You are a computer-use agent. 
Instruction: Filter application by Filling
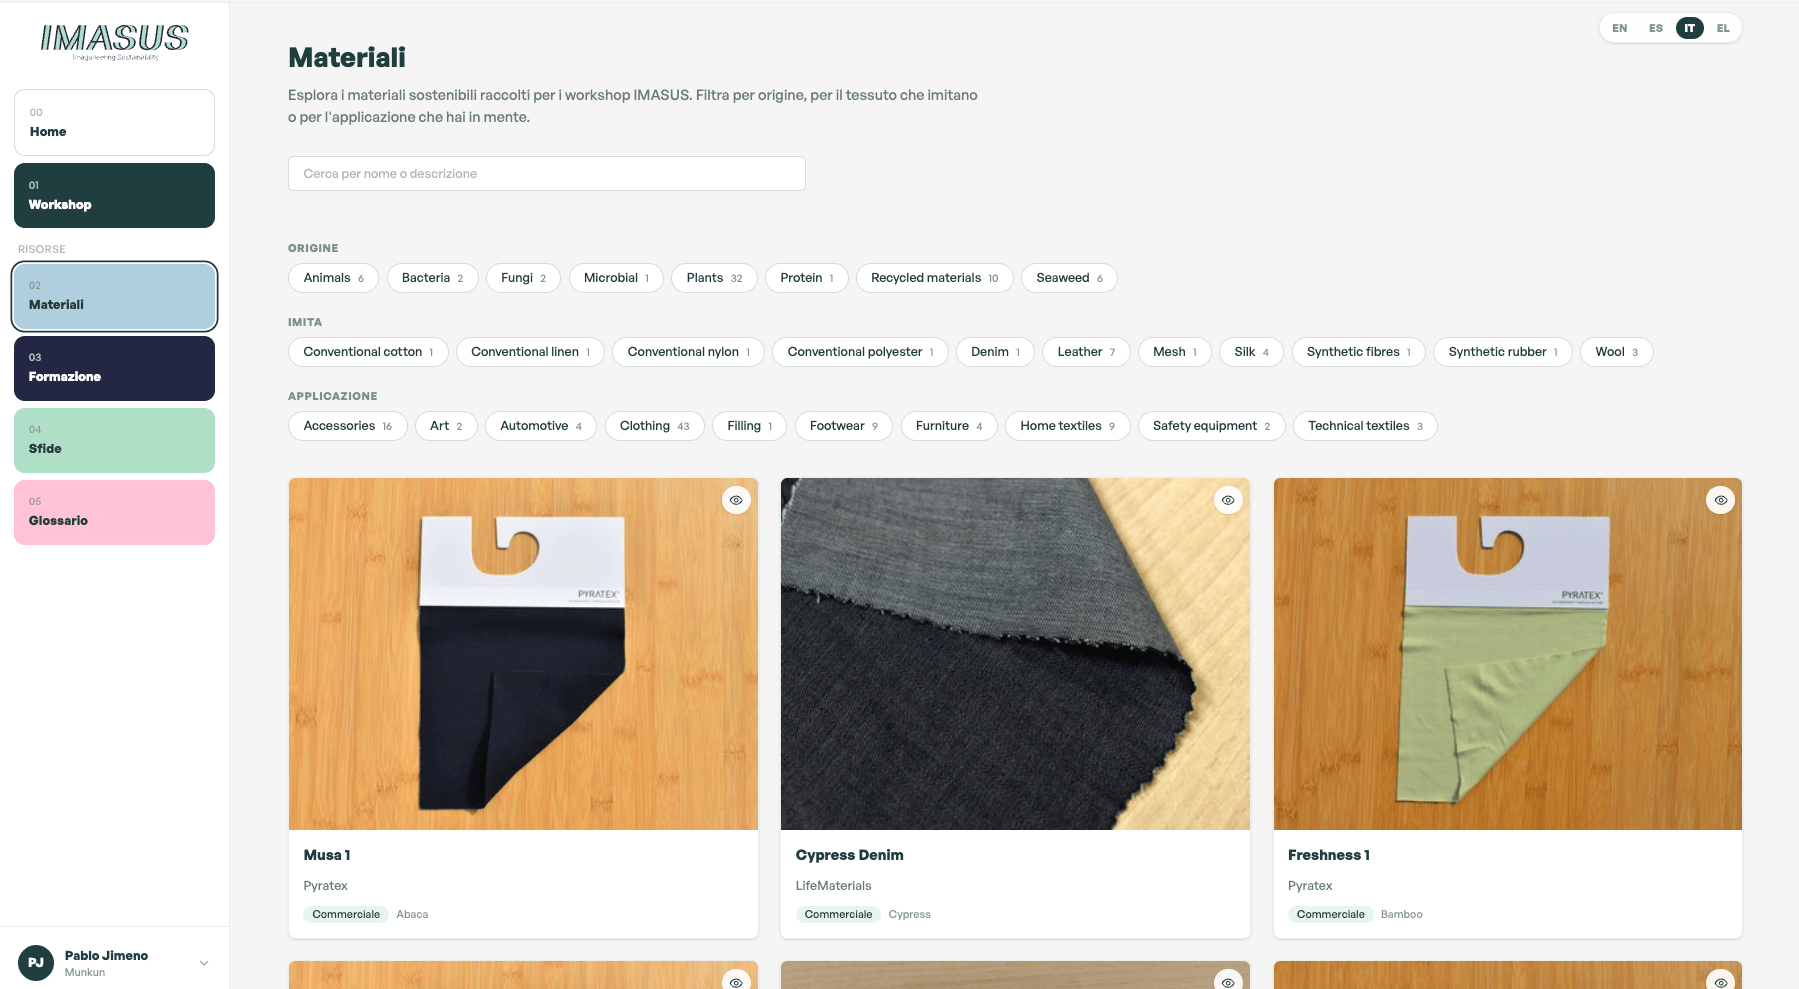pyautogui.click(x=749, y=426)
